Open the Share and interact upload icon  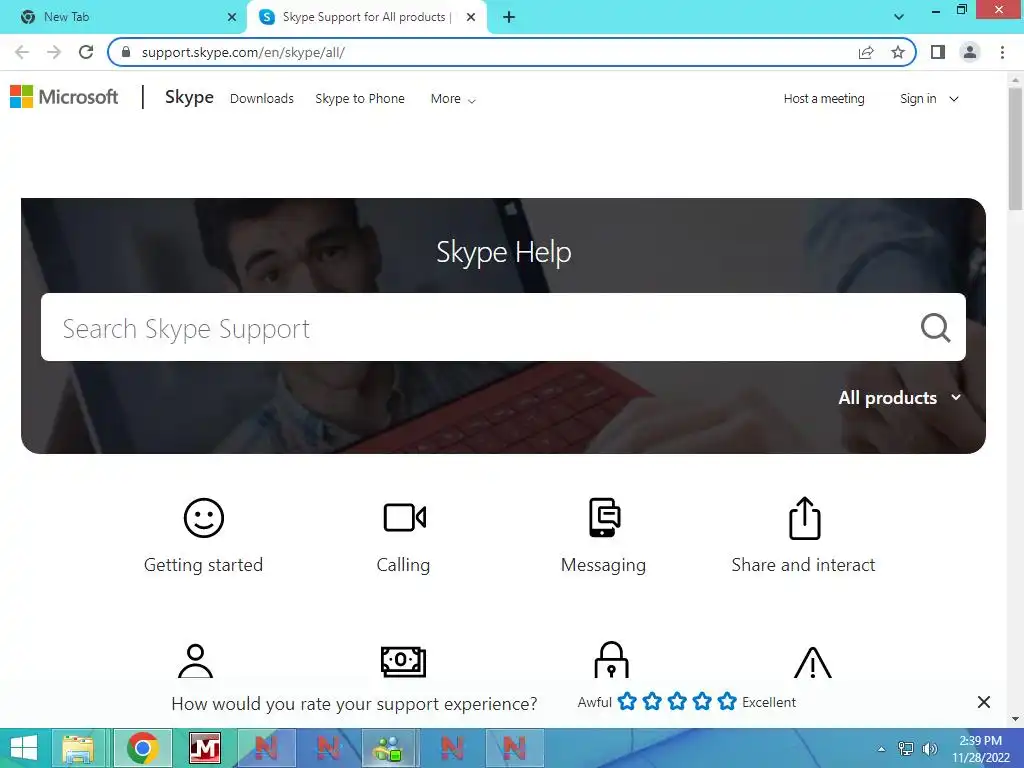[805, 519]
